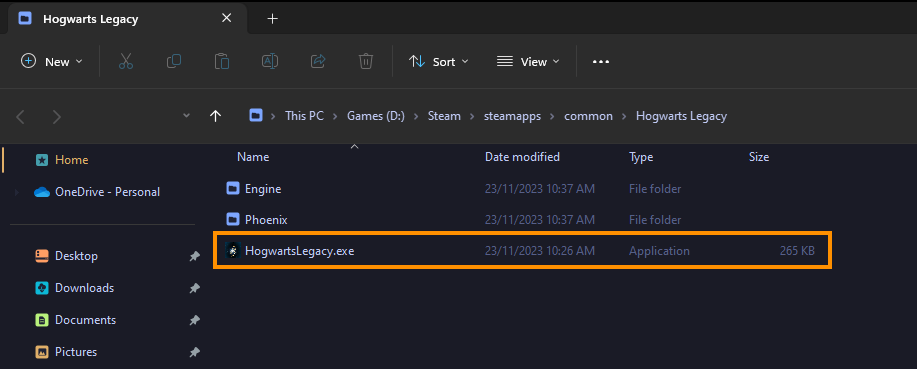Navigate to common in breadcrumb

[x=588, y=116]
